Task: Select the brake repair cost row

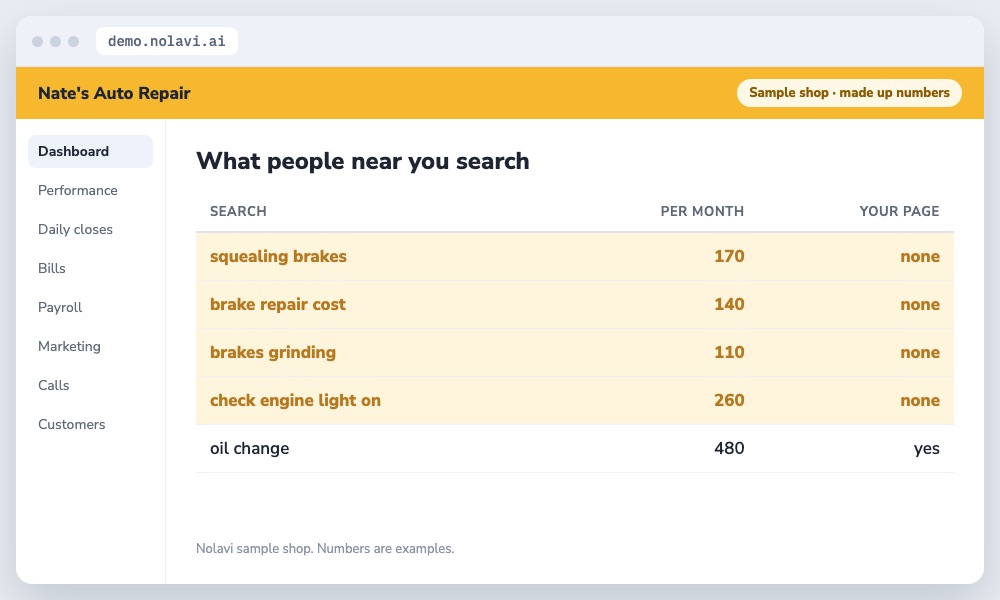Action: coord(575,304)
